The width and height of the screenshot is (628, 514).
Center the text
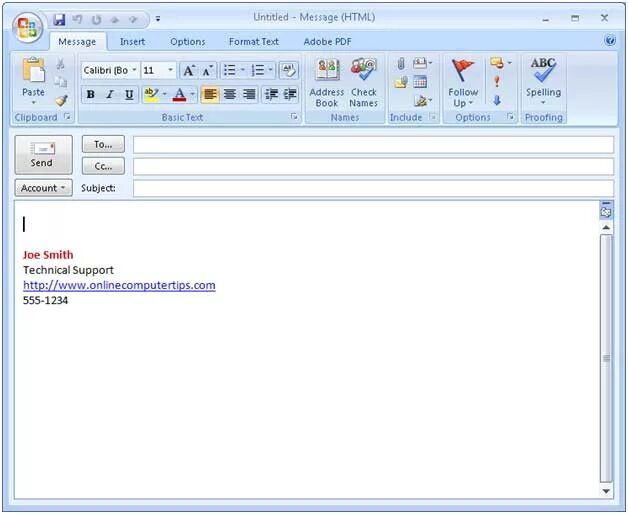point(229,95)
